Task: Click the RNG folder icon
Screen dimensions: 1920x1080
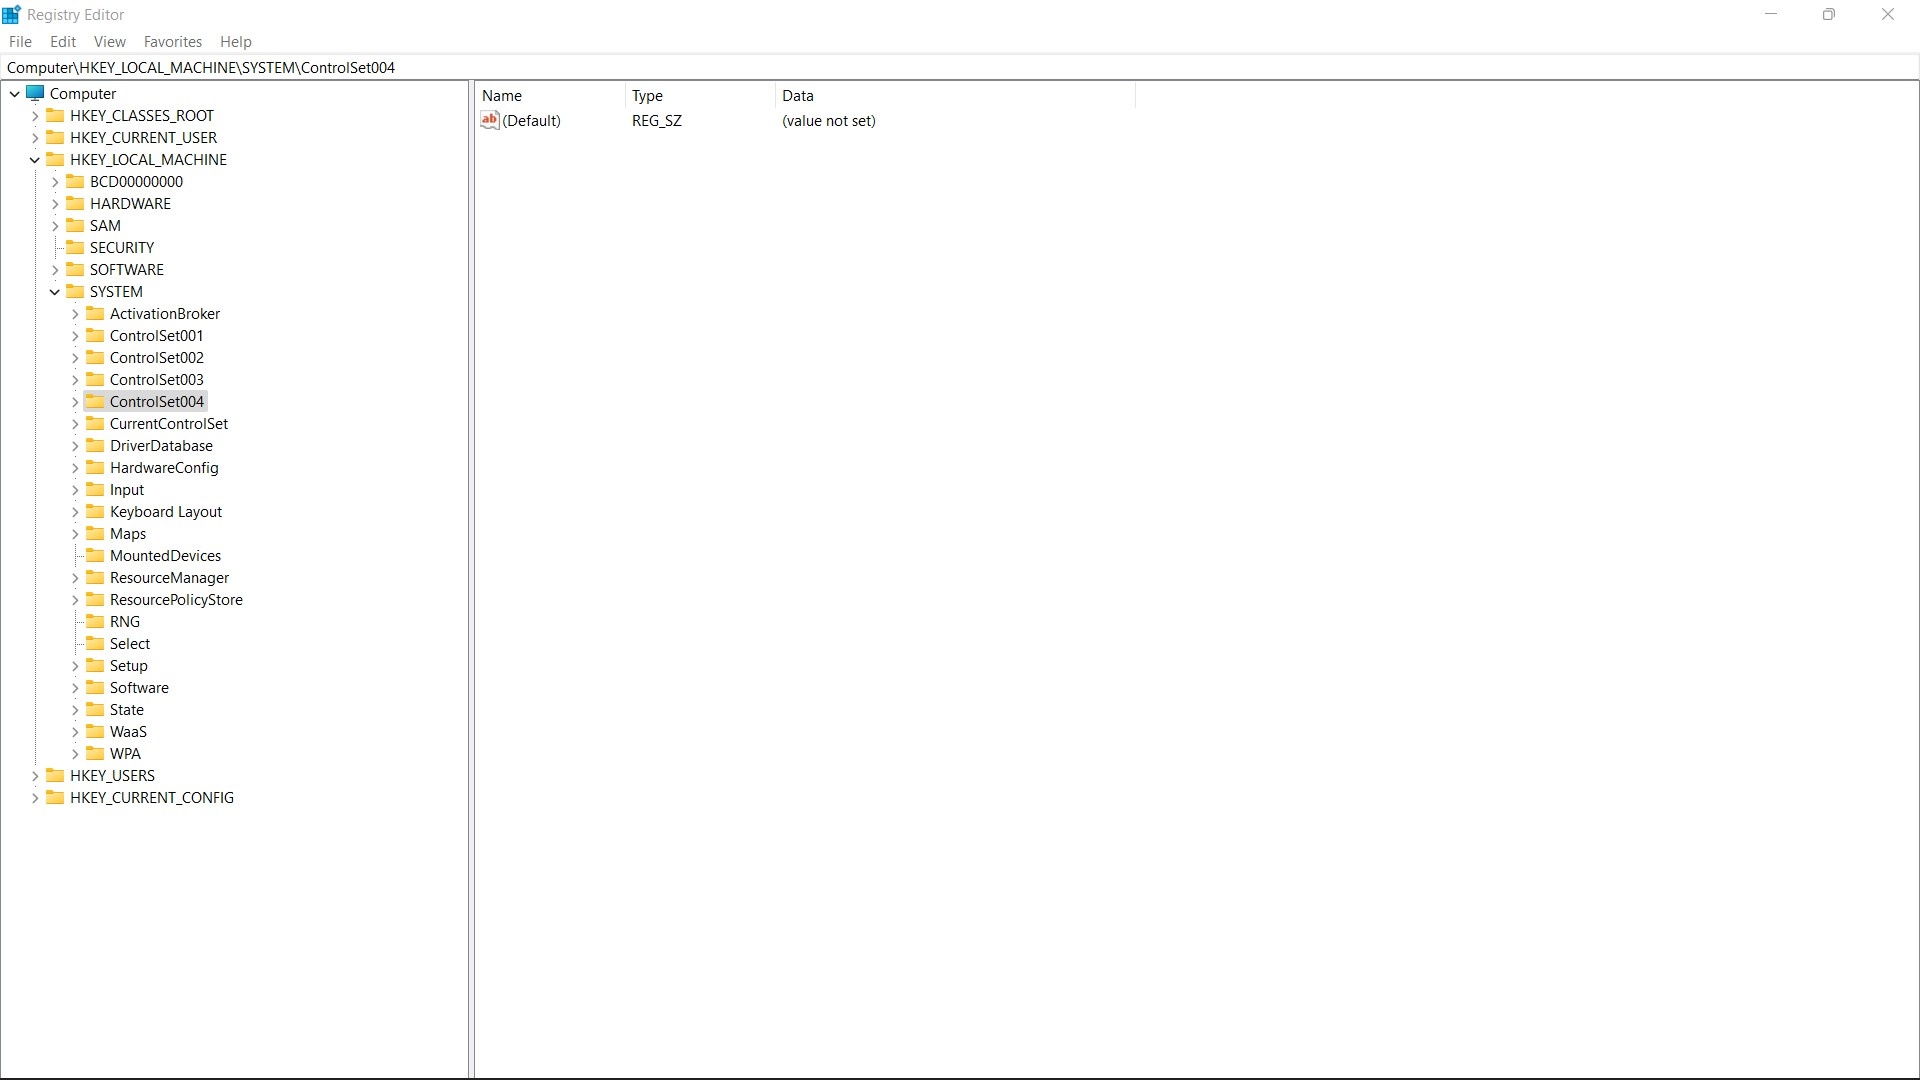Action: (x=95, y=621)
